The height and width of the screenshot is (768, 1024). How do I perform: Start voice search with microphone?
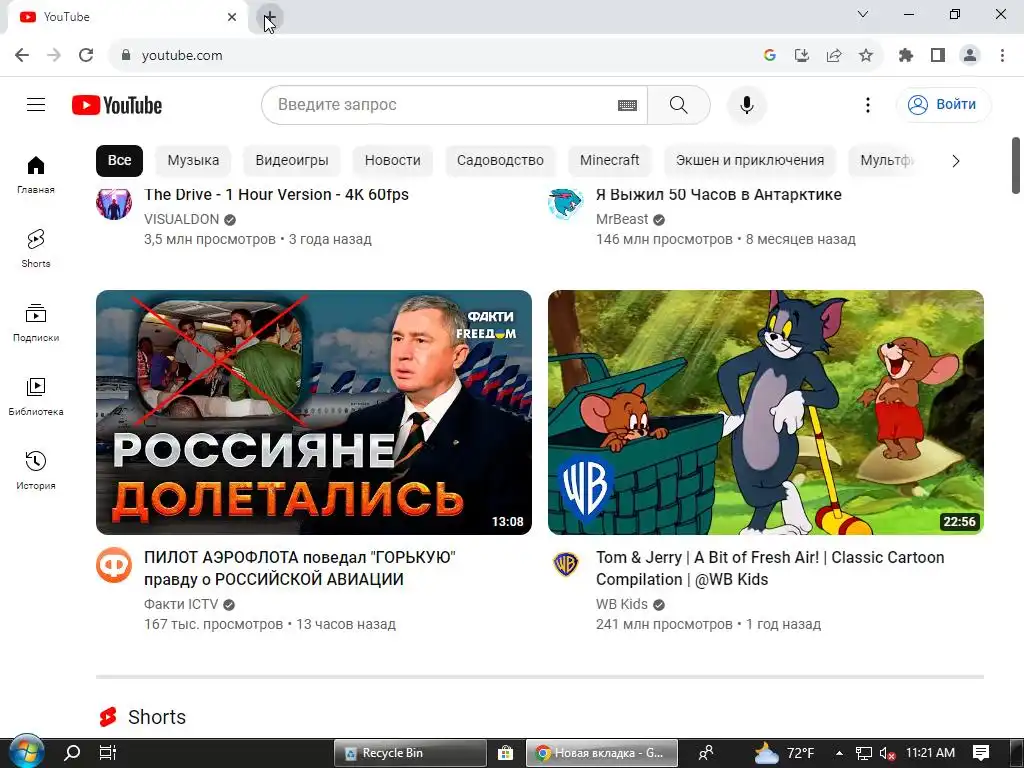(x=746, y=104)
